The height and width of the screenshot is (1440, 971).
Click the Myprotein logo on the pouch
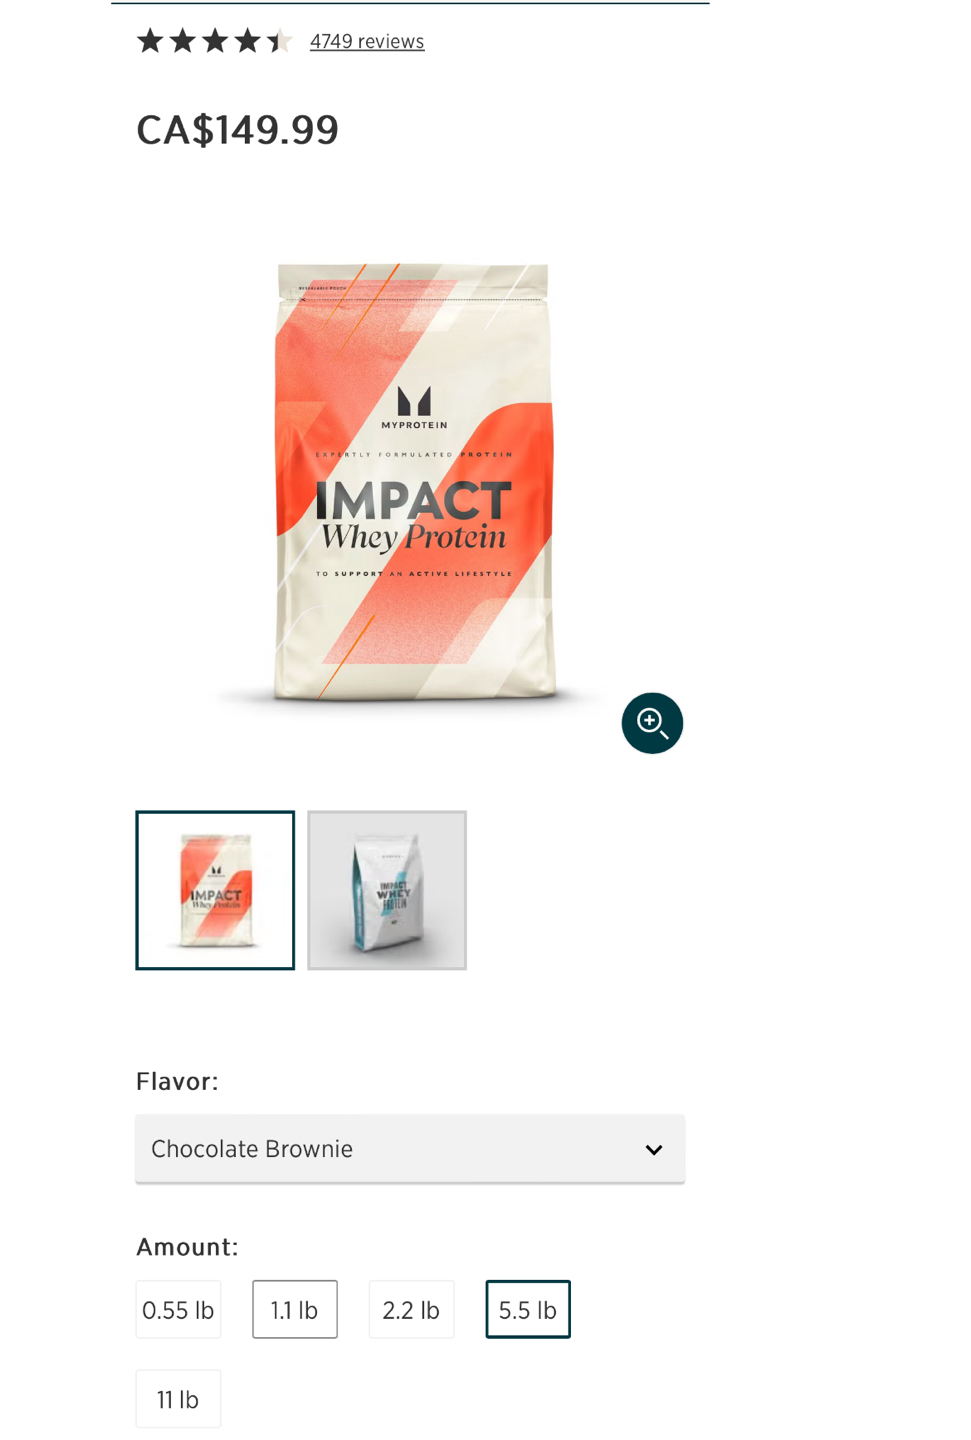(x=414, y=408)
